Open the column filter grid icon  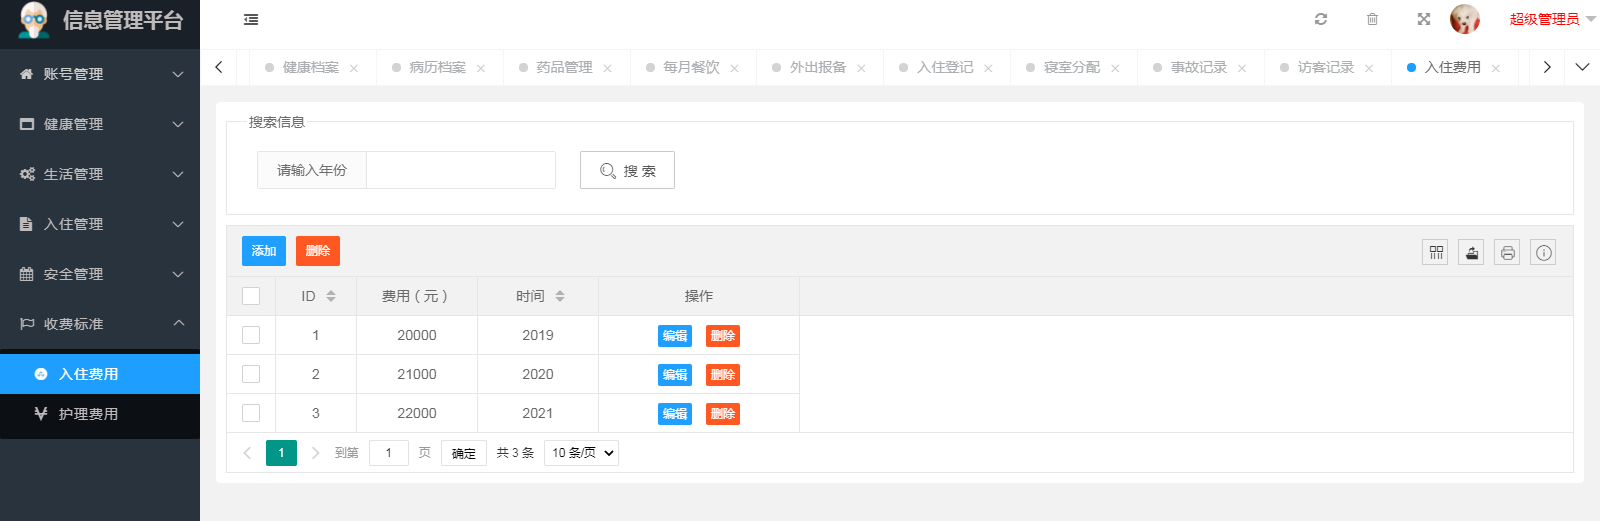[x=1436, y=252]
